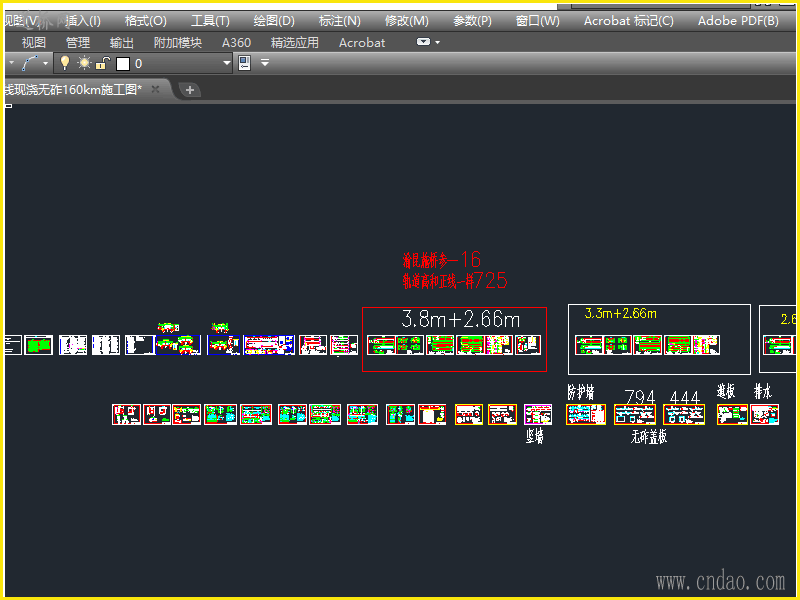The image size is (800, 600).
Task: Select the 3.8m+2.66m title text
Action: [x=461, y=320]
